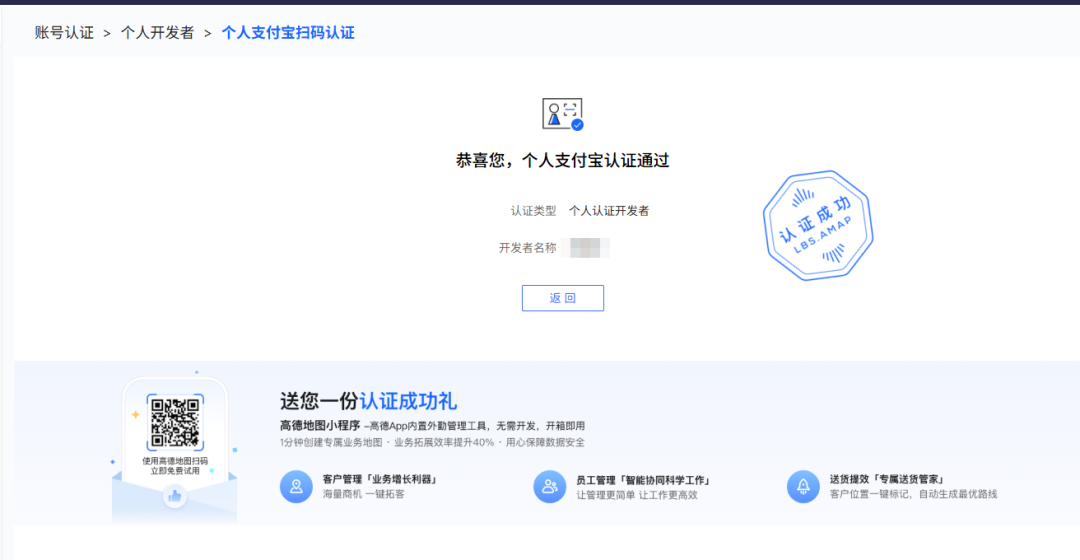1080x560 pixels.
Task: Click the identity verified icon above heading
Action: click(563, 114)
